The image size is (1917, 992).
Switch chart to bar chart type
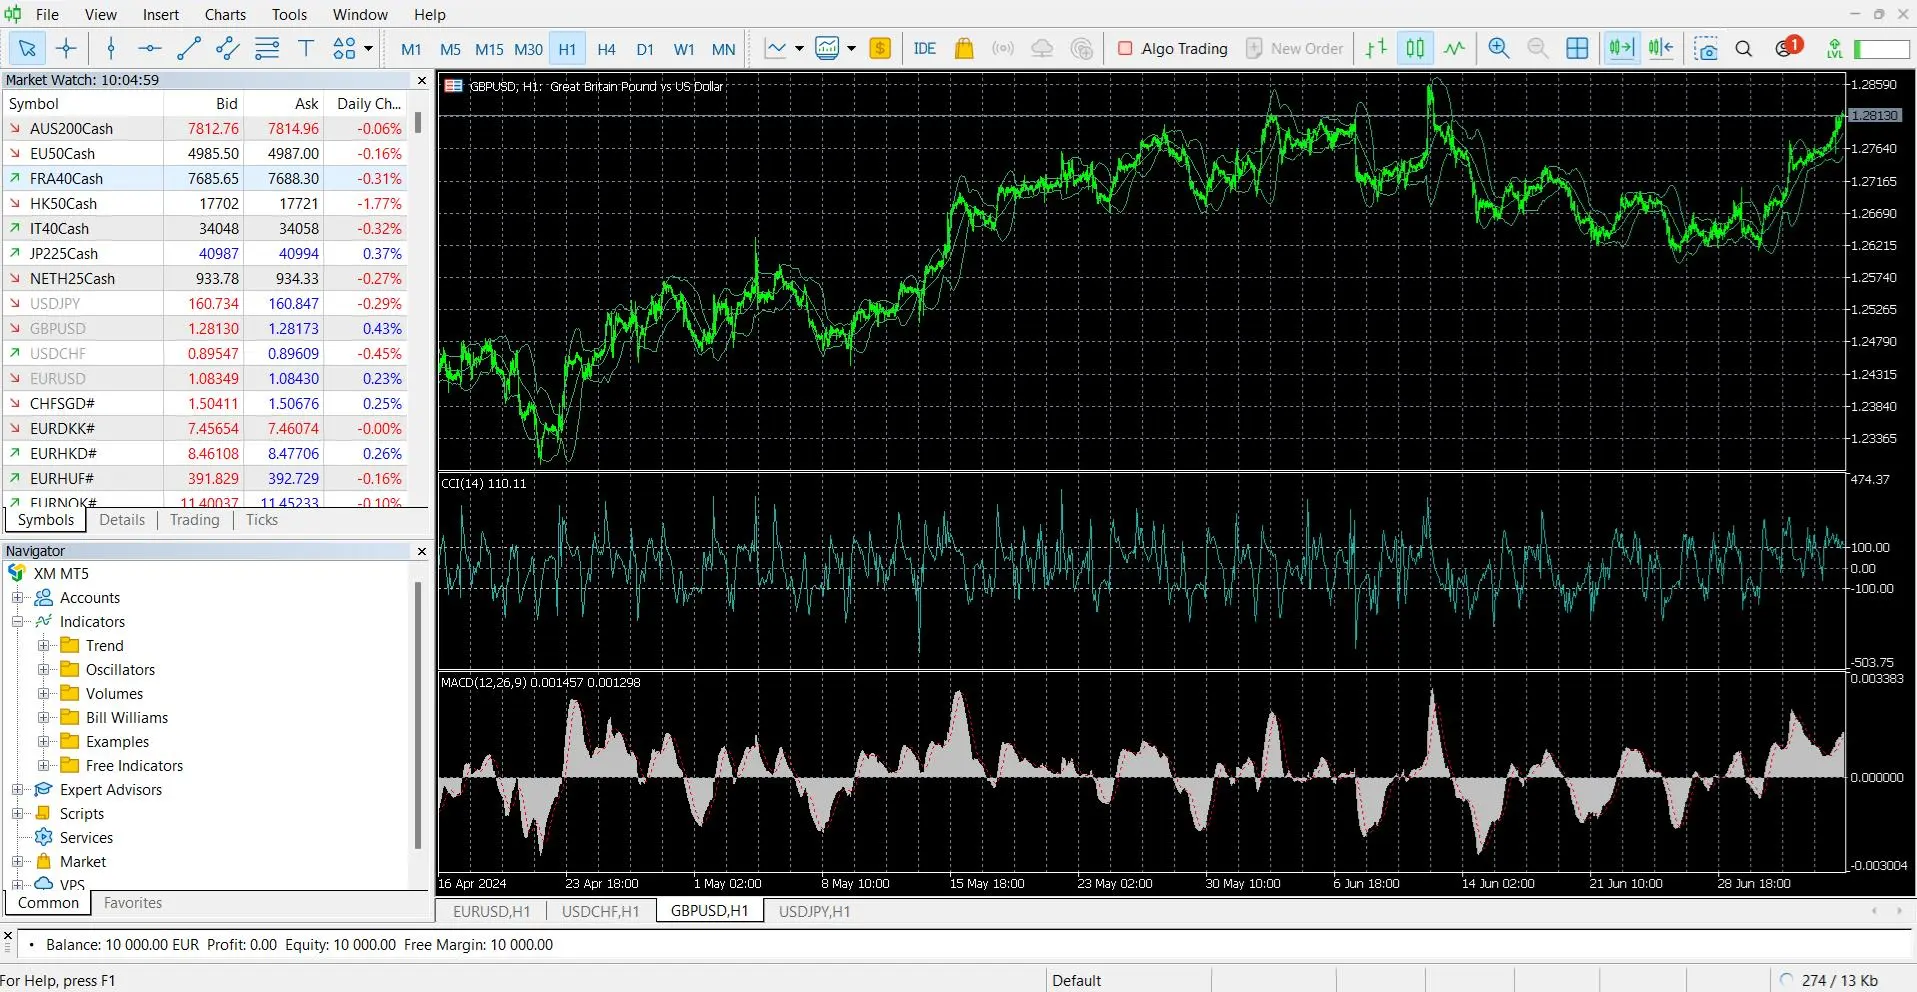pyautogui.click(x=1377, y=48)
